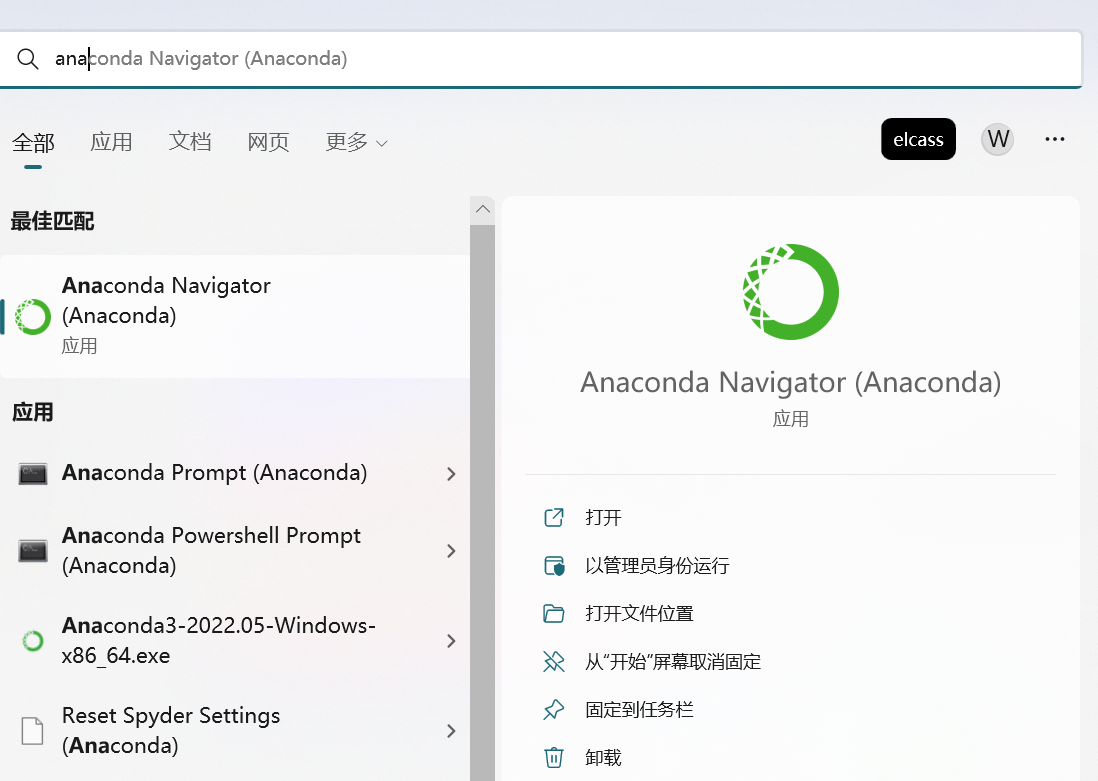
Task: Switch to the 文档 tab
Action: point(190,141)
